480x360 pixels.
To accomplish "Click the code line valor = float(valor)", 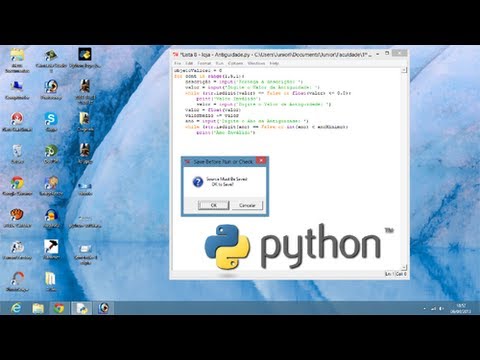I will (213, 110).
